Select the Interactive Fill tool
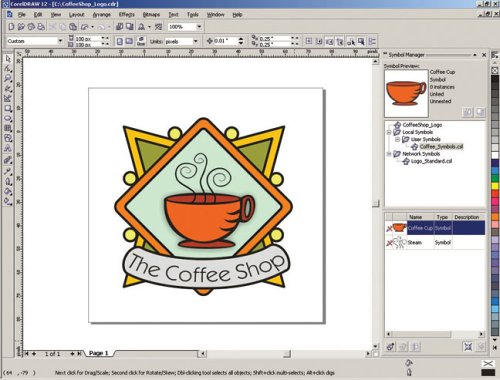This screenshot has width=500, height=380. click(8, 201)
